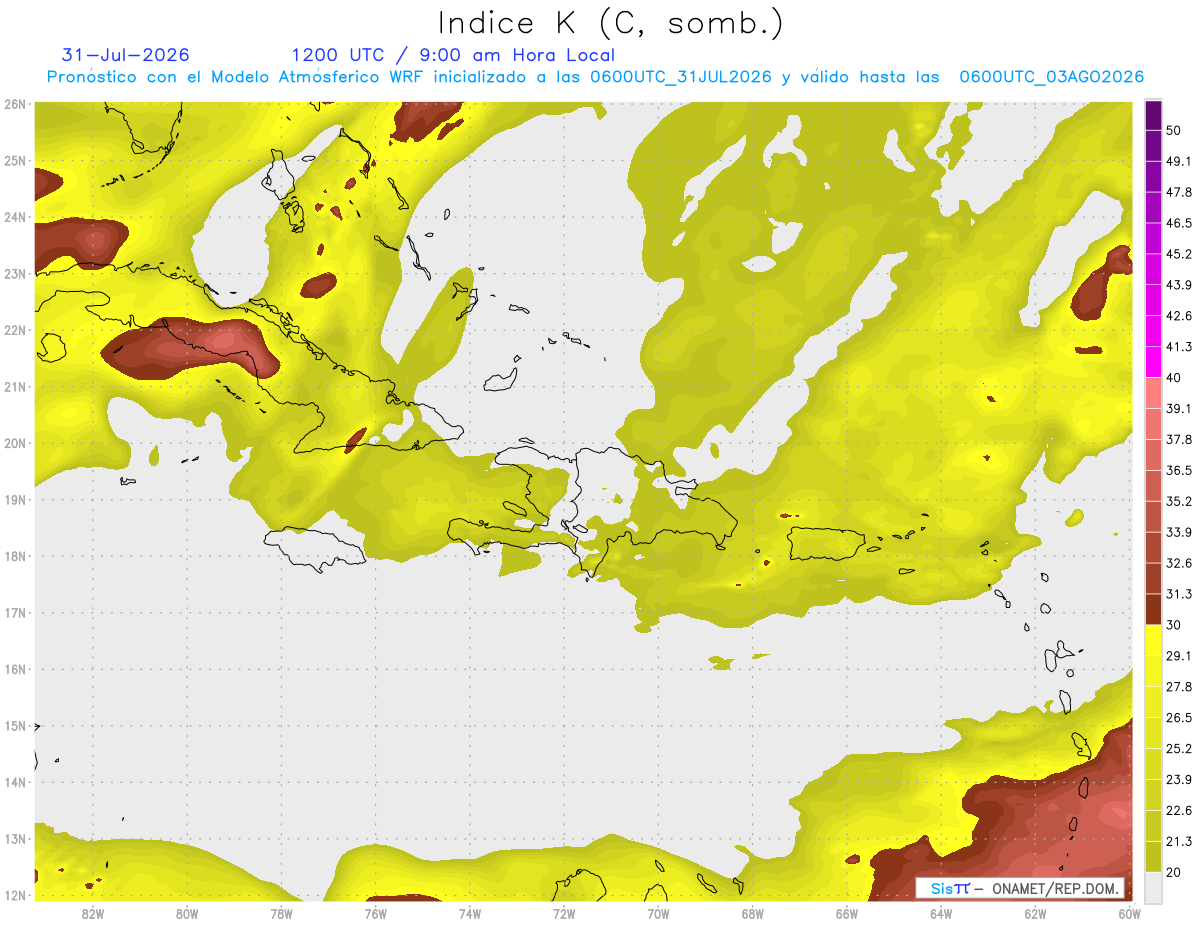
Task: Click longitude label "60W"
Action: [x=1129, y=914]
